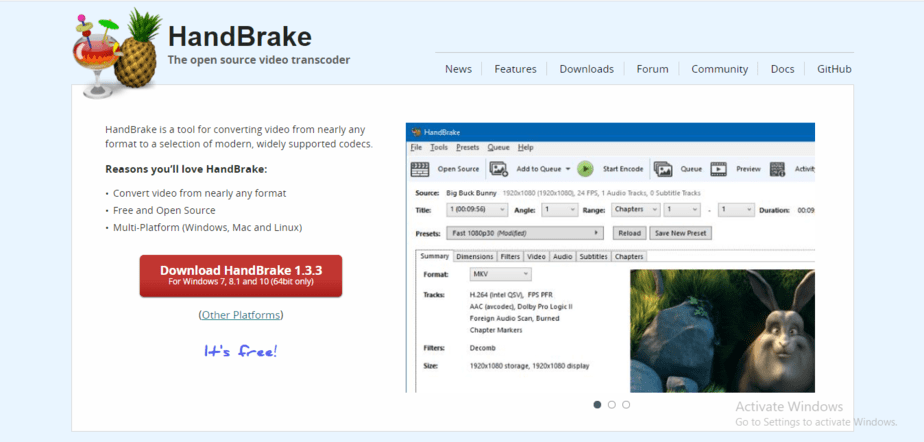The image size is (924, 442).
Task: Open the Range dropdown set to Chapters
Action: point(634,210)
